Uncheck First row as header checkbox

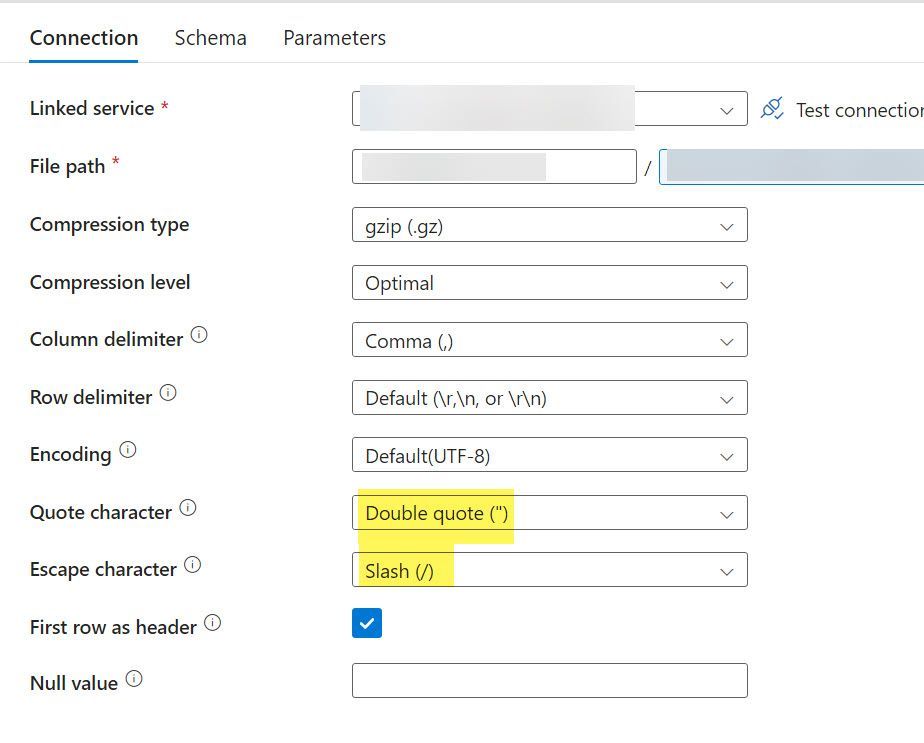pyautogui.click(x=367, y=624)
